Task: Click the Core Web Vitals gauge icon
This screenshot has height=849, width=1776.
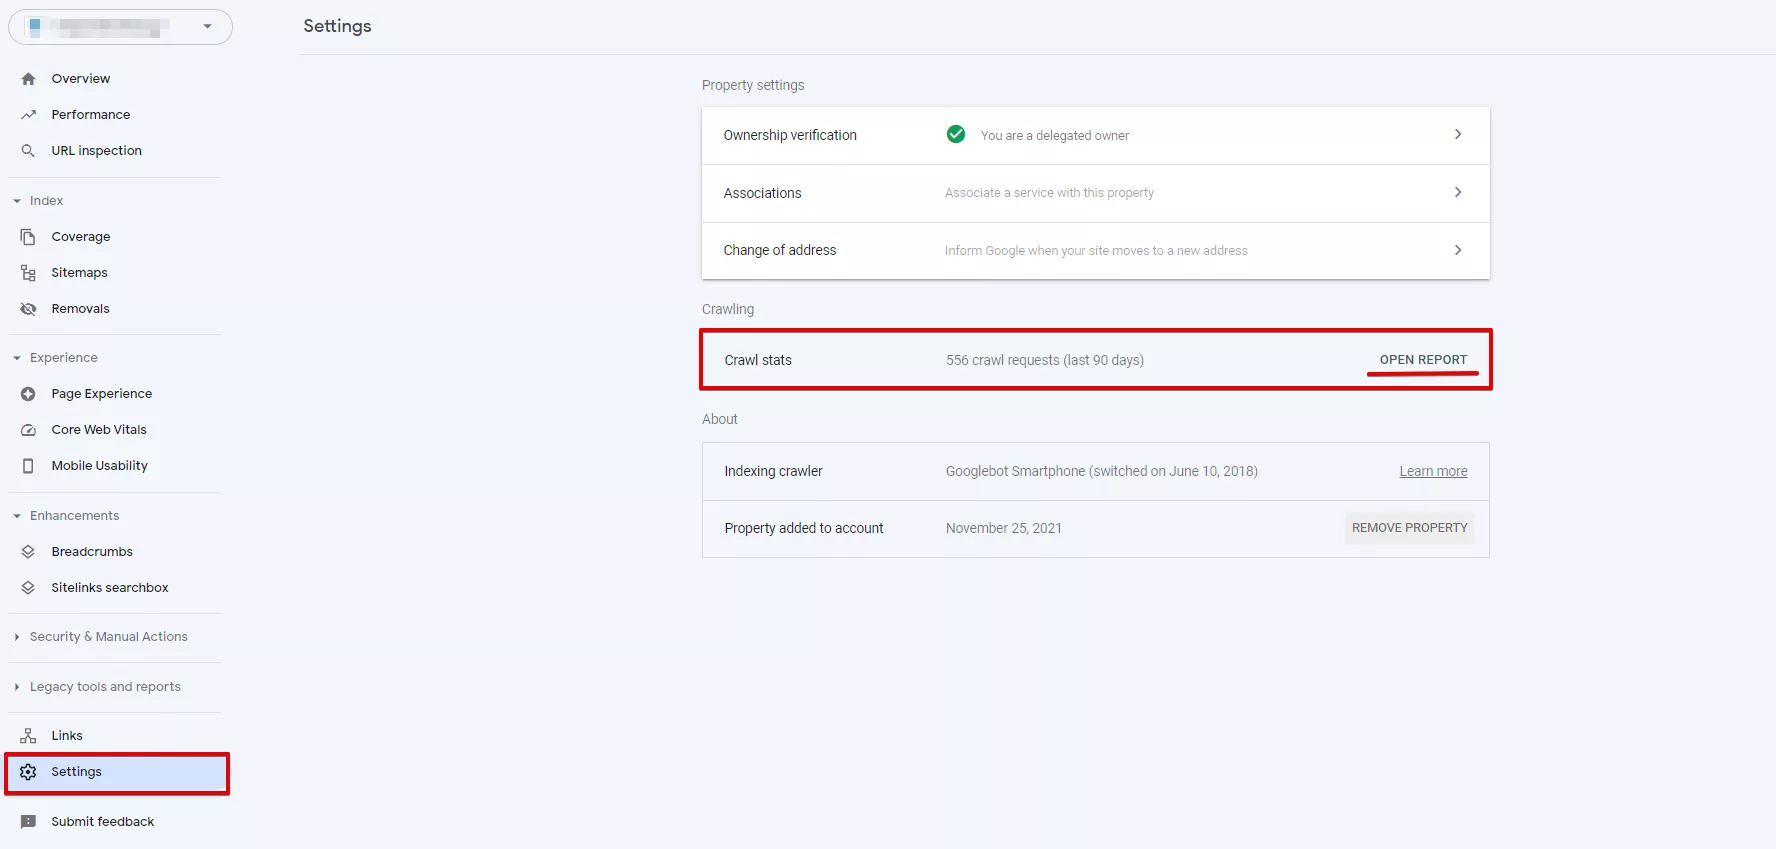Action: tap(28, 430)
